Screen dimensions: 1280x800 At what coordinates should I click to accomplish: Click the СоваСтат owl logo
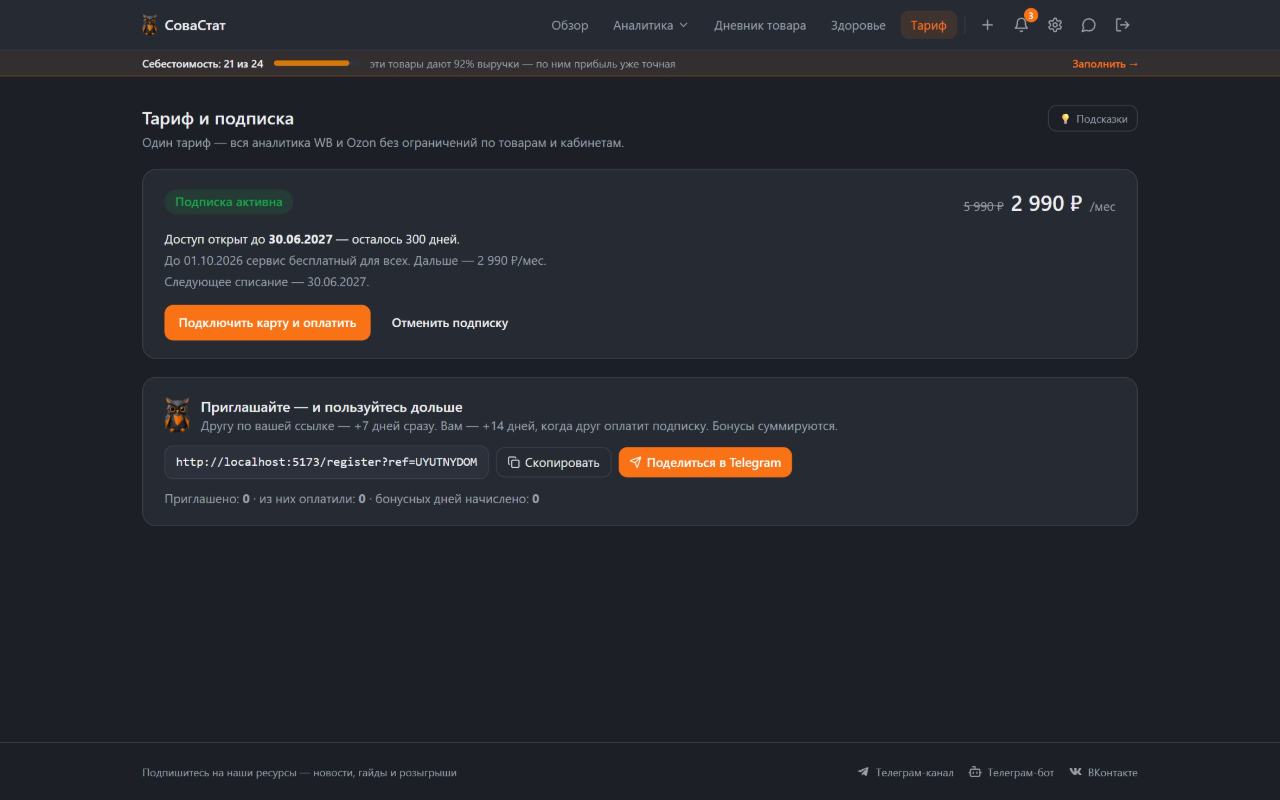click(x=150, y=25)
